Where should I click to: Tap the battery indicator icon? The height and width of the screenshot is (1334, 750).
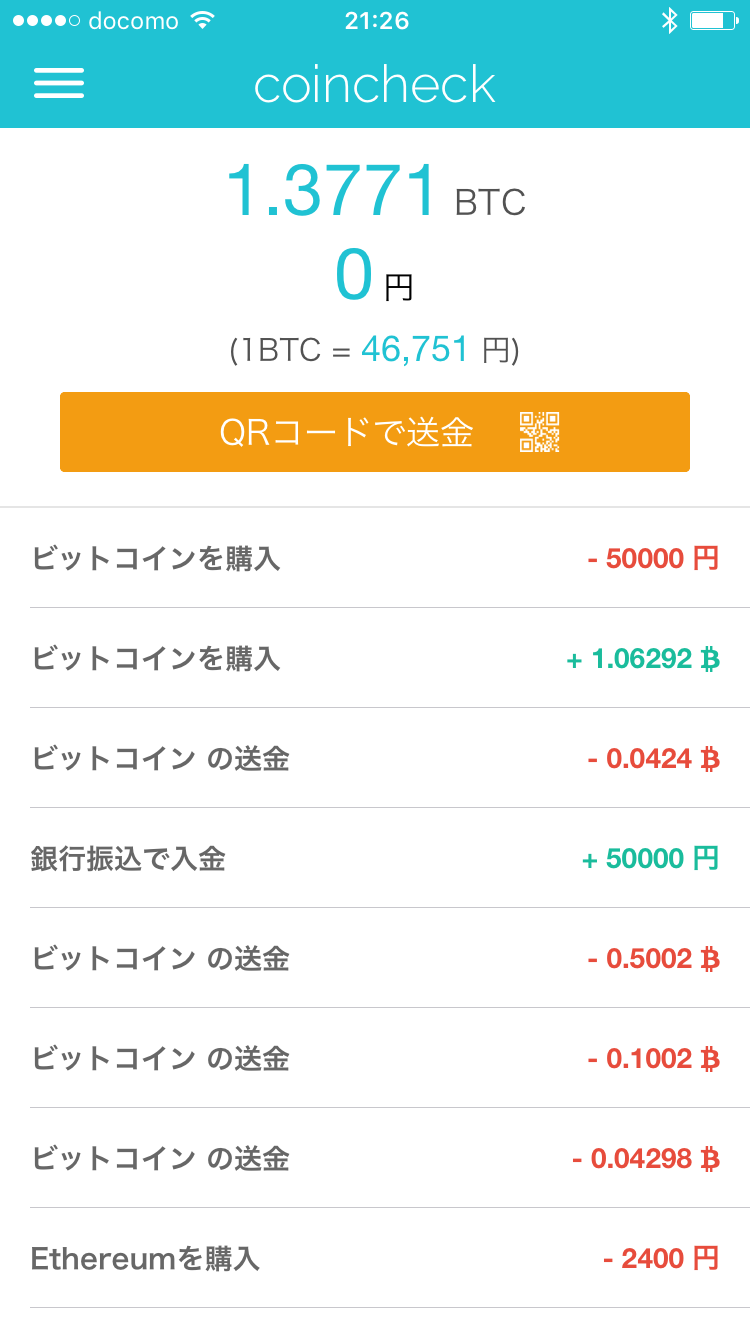712,21
